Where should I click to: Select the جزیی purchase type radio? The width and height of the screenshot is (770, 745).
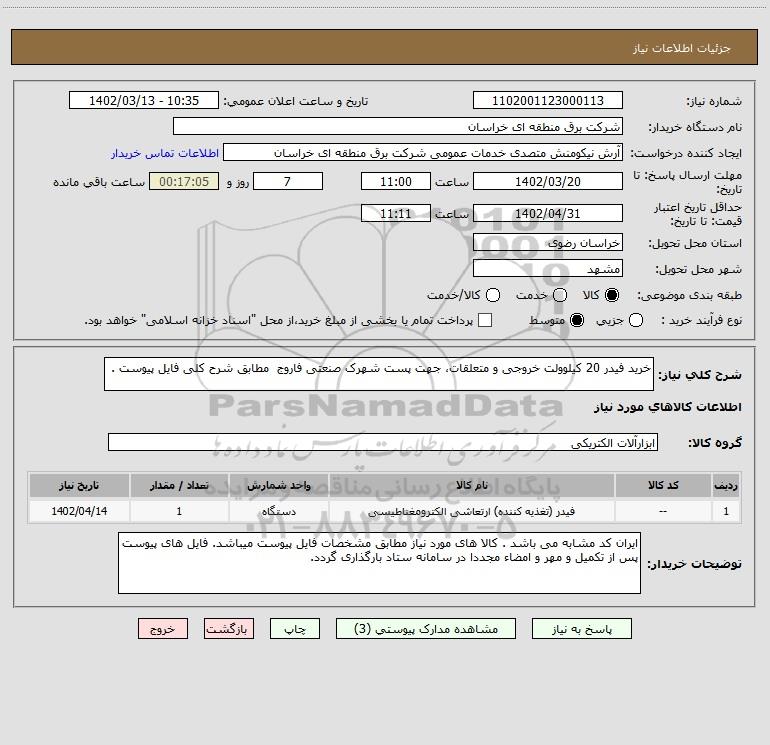pyautogui.click(x=635, y=320)
